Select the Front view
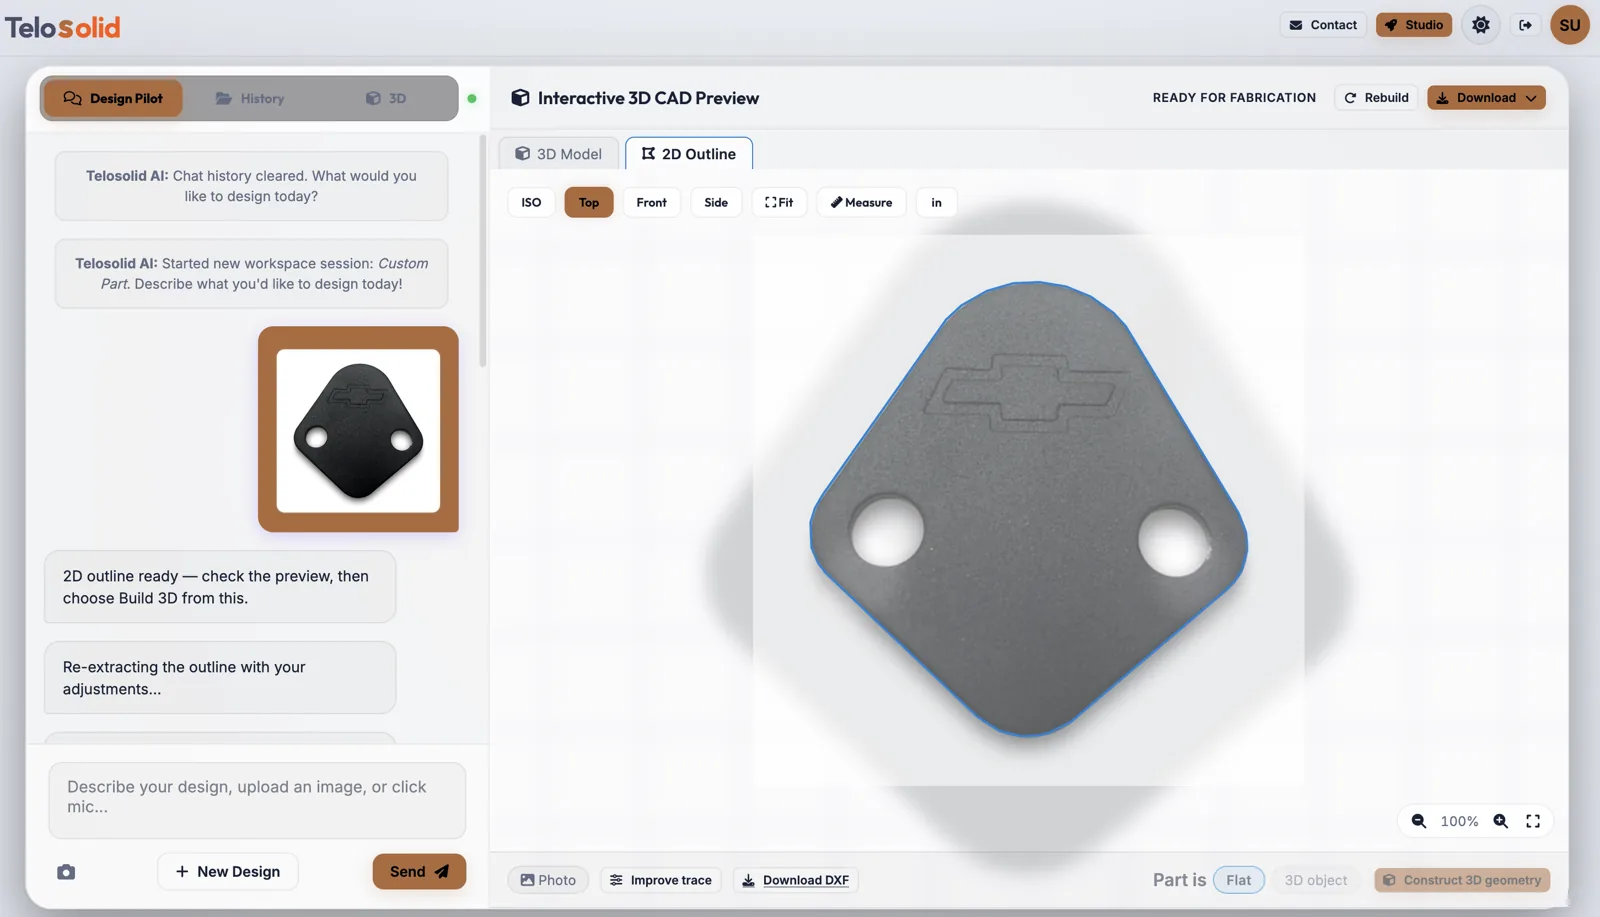This screenshot has height=917, width=1600. pyautogui.click(x=651, y=202)
